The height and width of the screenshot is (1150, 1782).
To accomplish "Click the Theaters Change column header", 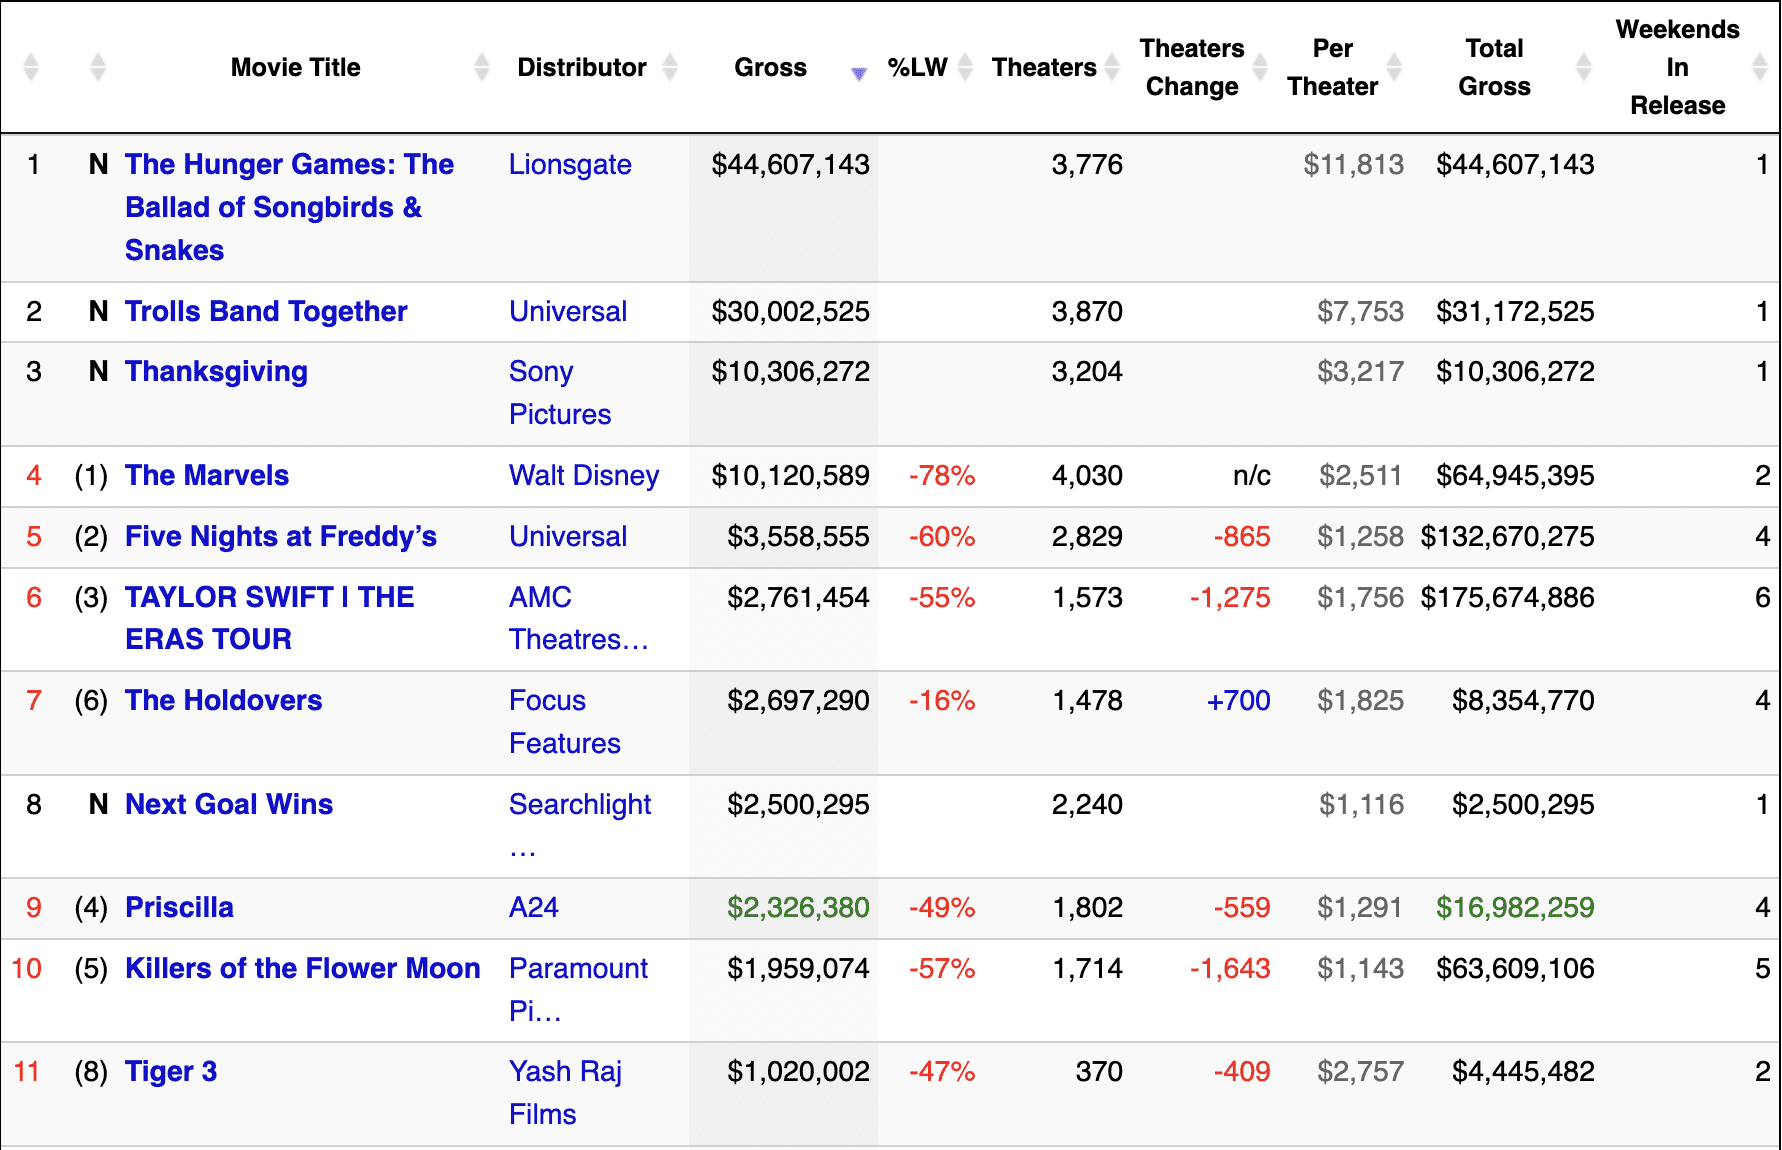I will click(1192, 67).
